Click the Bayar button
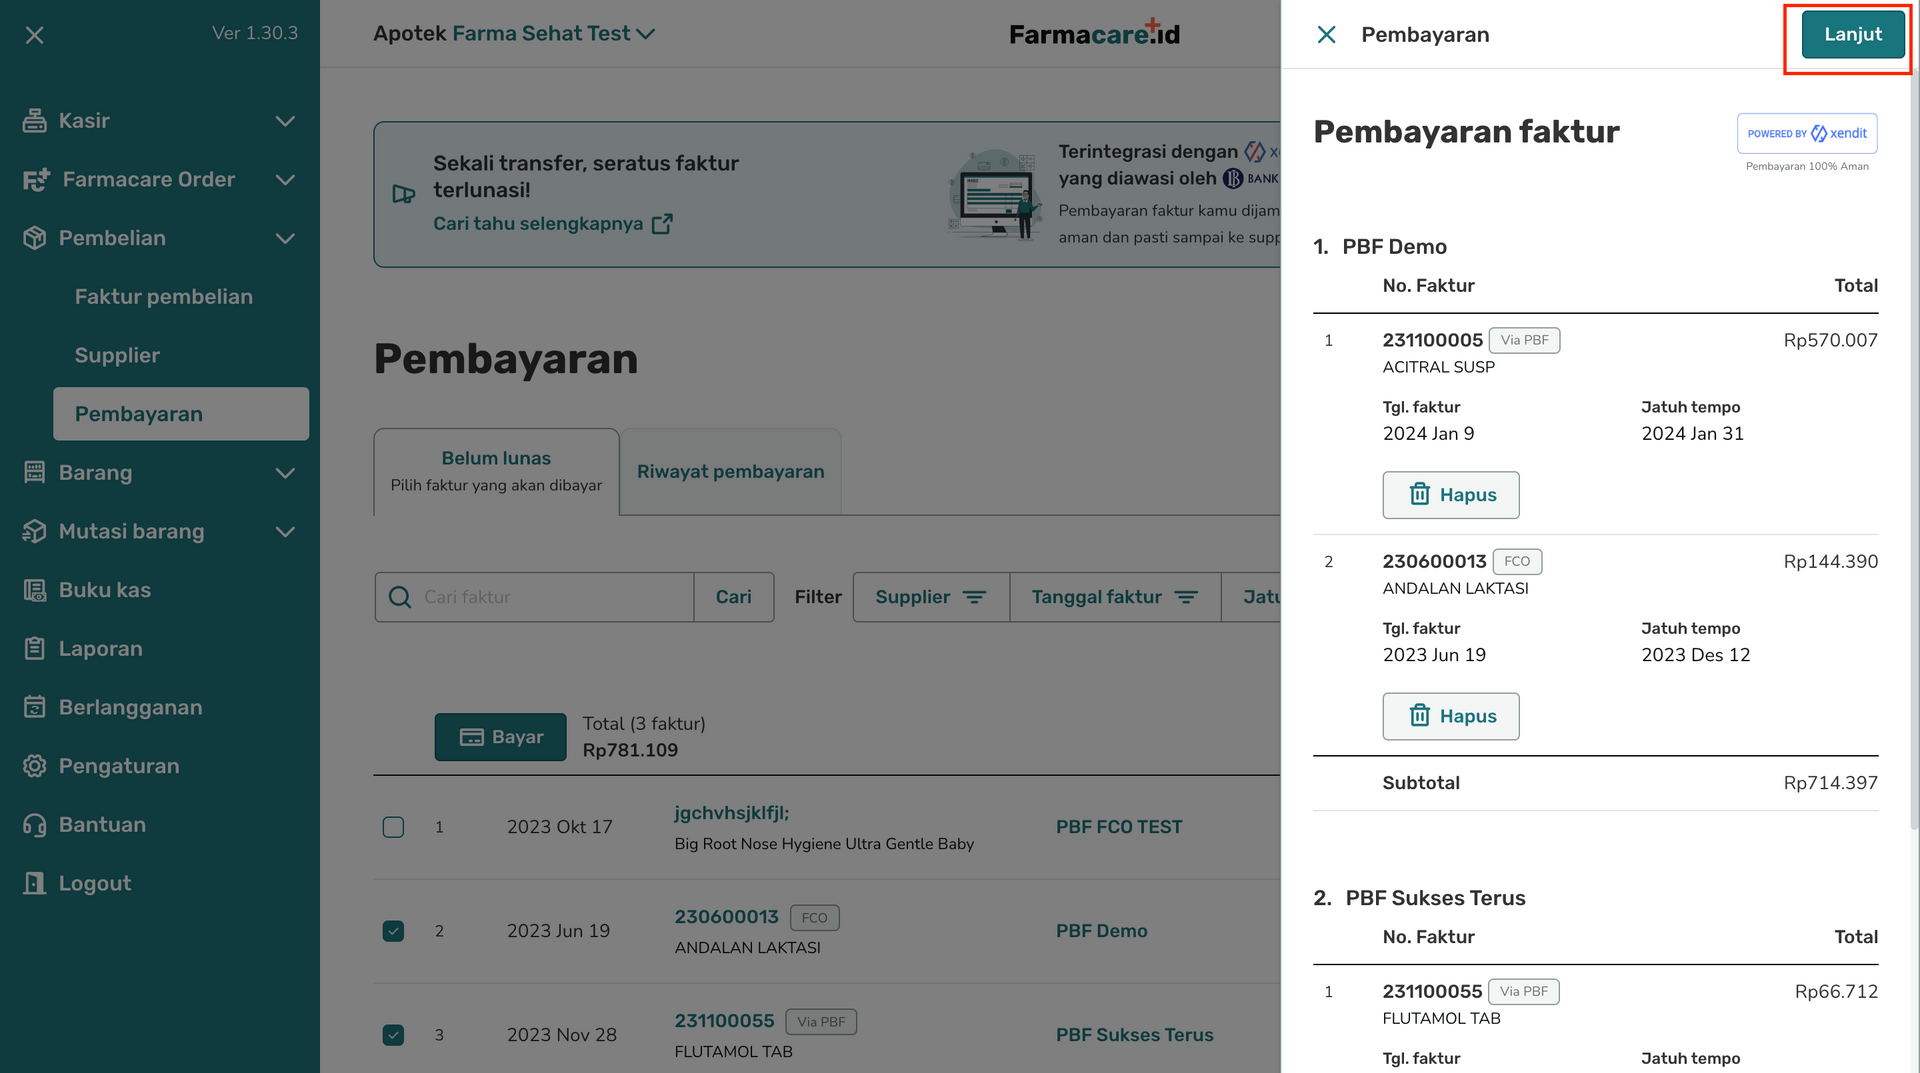The height and width of the screenshot is (1073, 1920). (500, 737)
